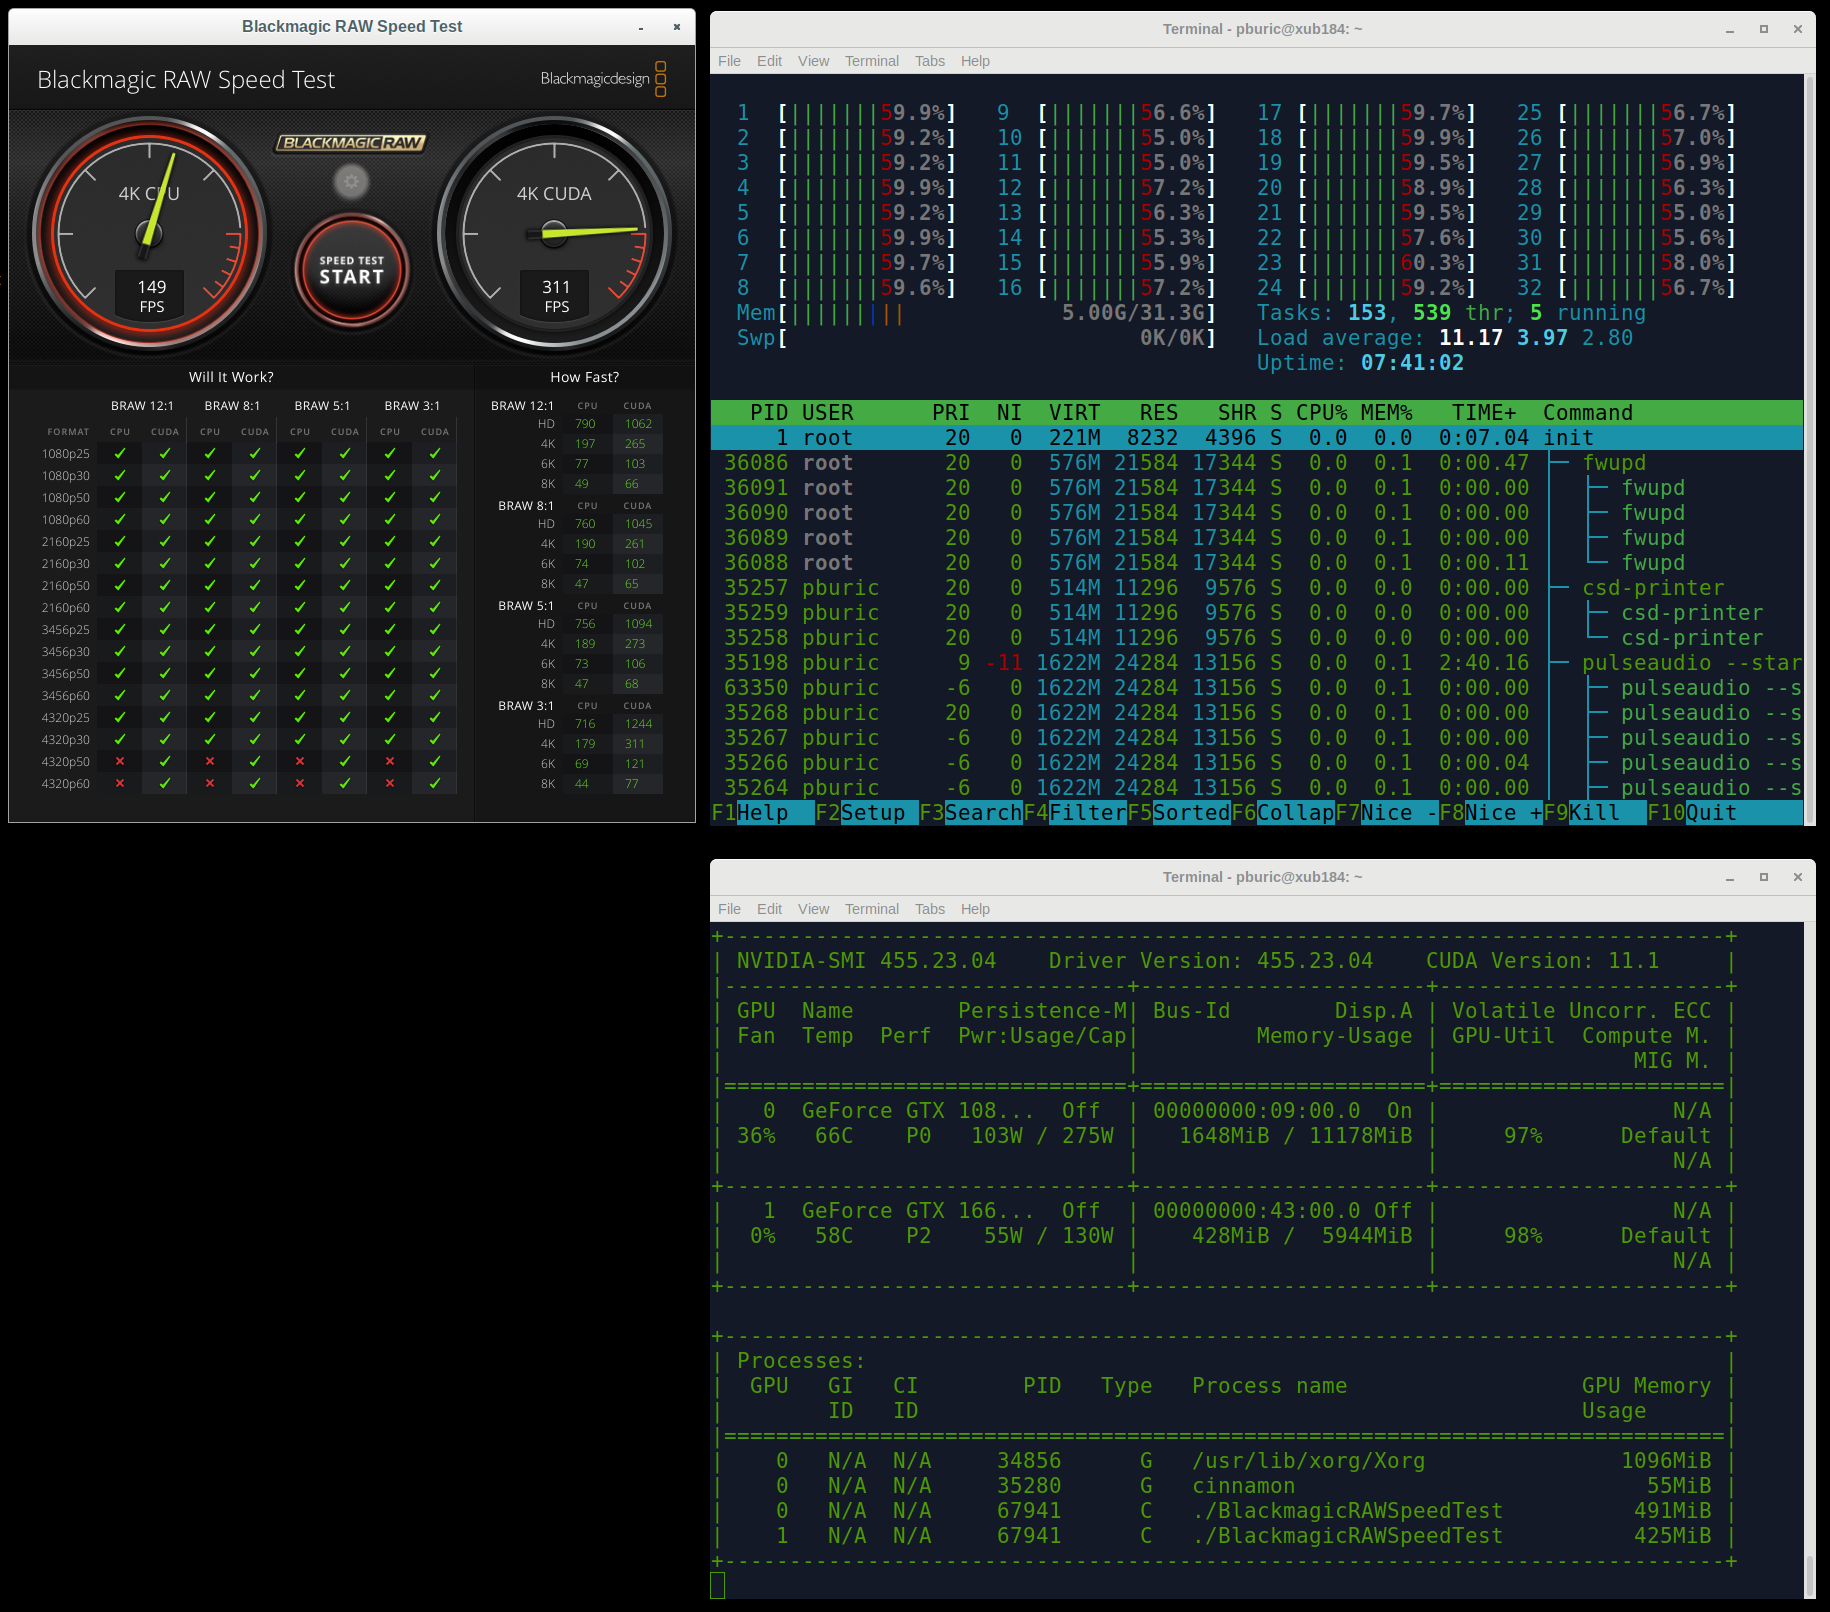The width and height of the screenshot is (1830, 1612).
Task: Sort htop by CPU% column header
Action: coord(1321,413)
